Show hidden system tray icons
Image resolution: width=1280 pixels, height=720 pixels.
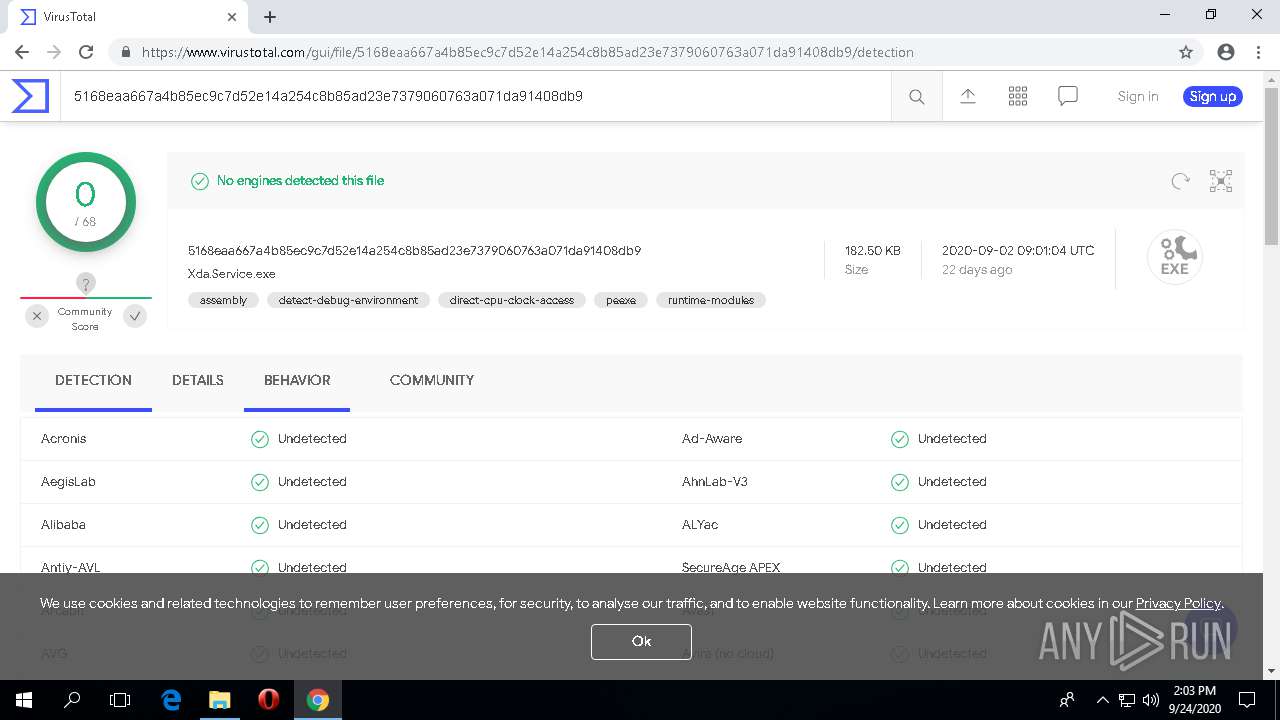click(x=1102, y=700)
